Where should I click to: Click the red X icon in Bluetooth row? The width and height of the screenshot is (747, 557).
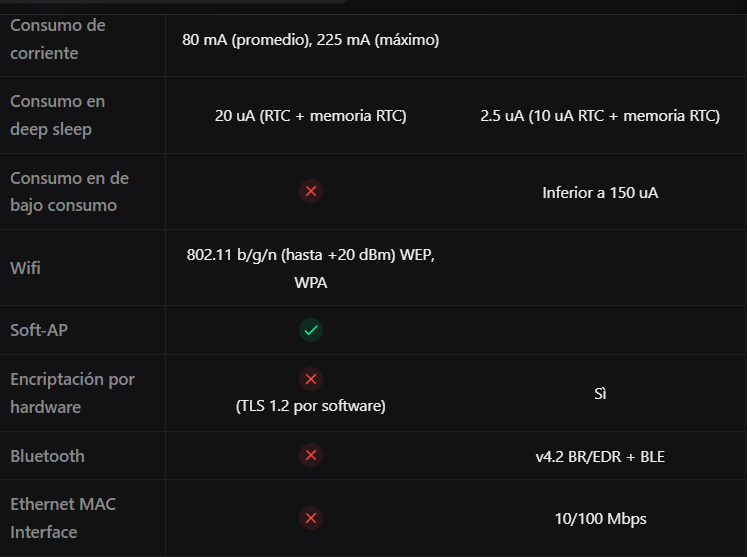[311, 455]
